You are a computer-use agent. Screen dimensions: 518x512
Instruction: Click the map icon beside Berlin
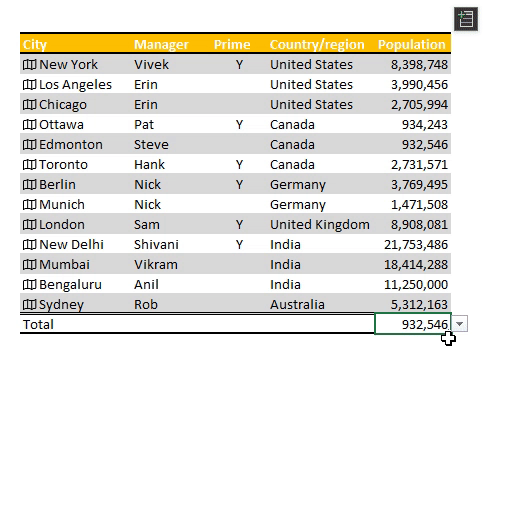click(29, 184)
